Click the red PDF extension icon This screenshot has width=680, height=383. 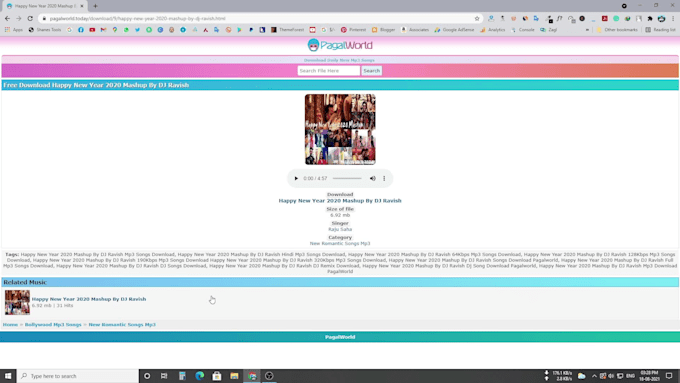tap(605, 19)
